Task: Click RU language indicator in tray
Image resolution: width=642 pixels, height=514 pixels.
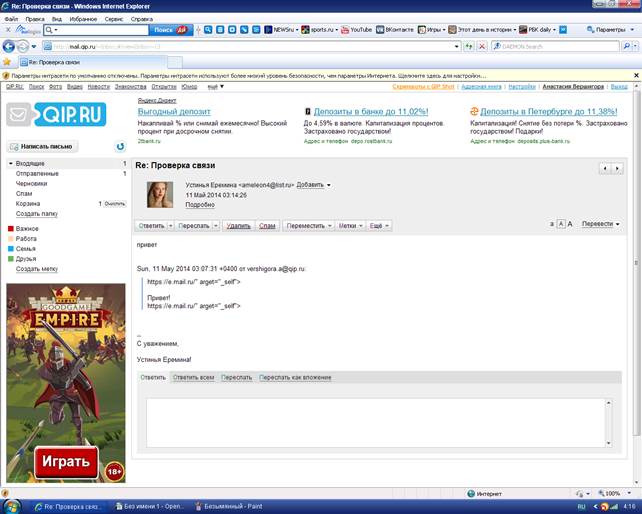Action: pos(581,507)
